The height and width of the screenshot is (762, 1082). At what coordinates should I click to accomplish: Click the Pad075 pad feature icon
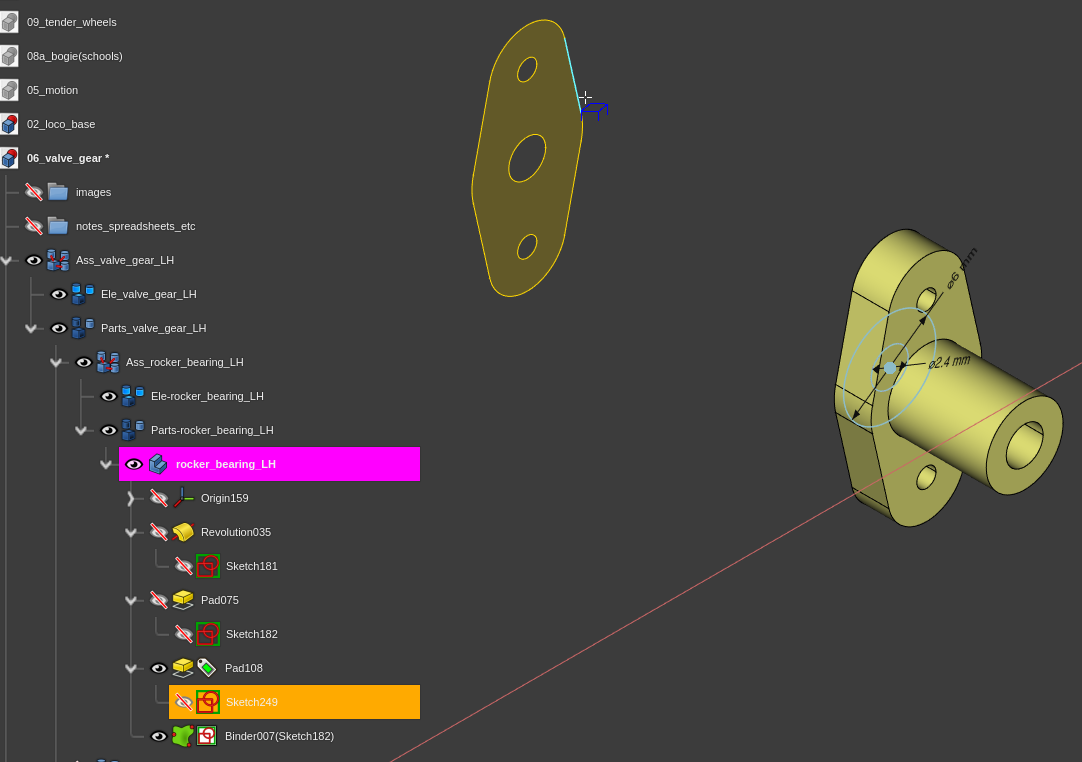coord(183,600)
